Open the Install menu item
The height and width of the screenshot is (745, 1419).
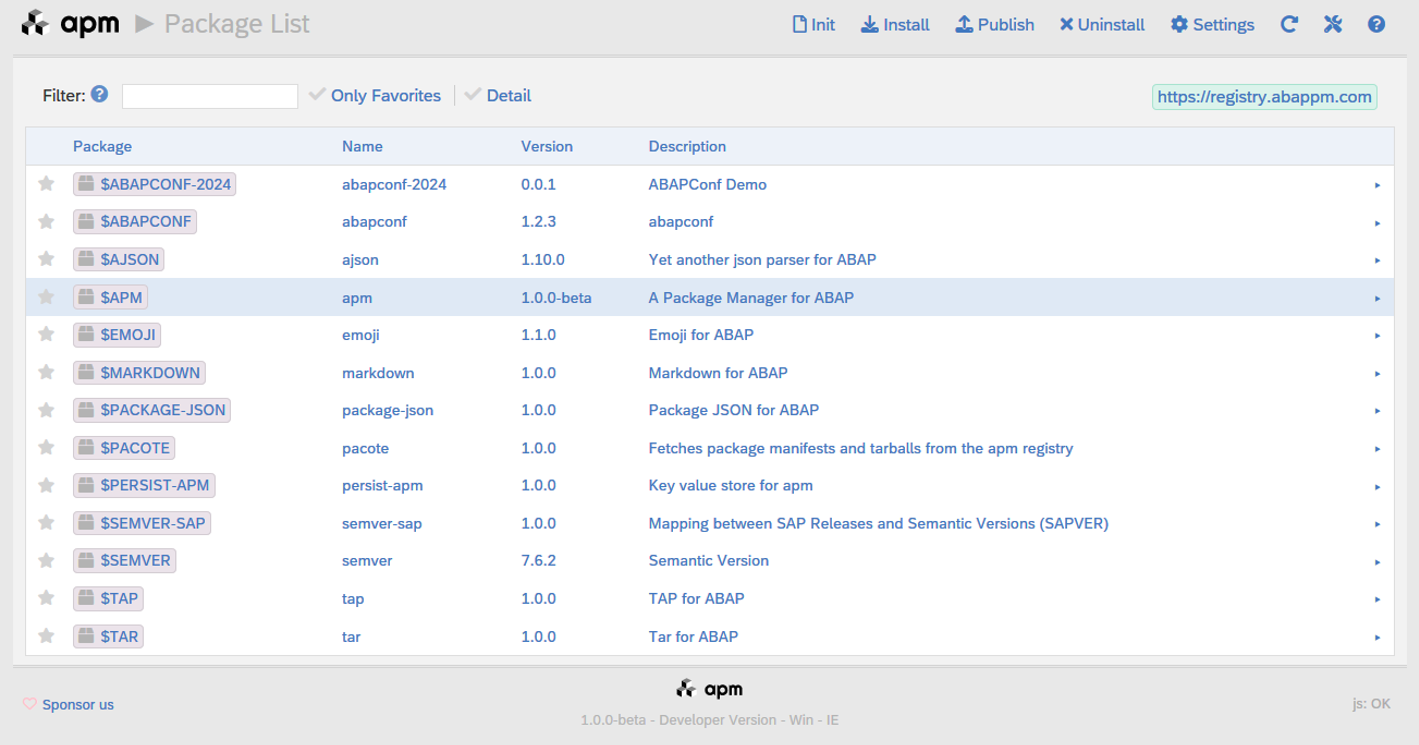[895, 25]
